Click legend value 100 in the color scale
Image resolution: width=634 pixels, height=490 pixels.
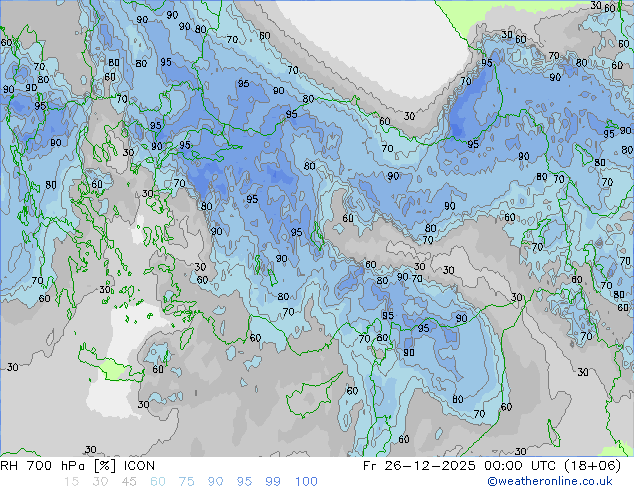click(x=306, y=482)
